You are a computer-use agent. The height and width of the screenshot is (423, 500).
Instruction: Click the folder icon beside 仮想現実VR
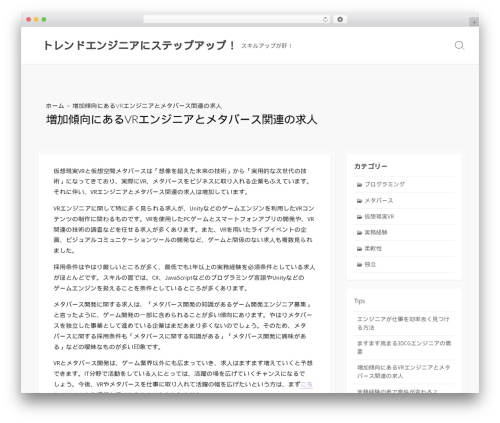(x=359, y=217)
